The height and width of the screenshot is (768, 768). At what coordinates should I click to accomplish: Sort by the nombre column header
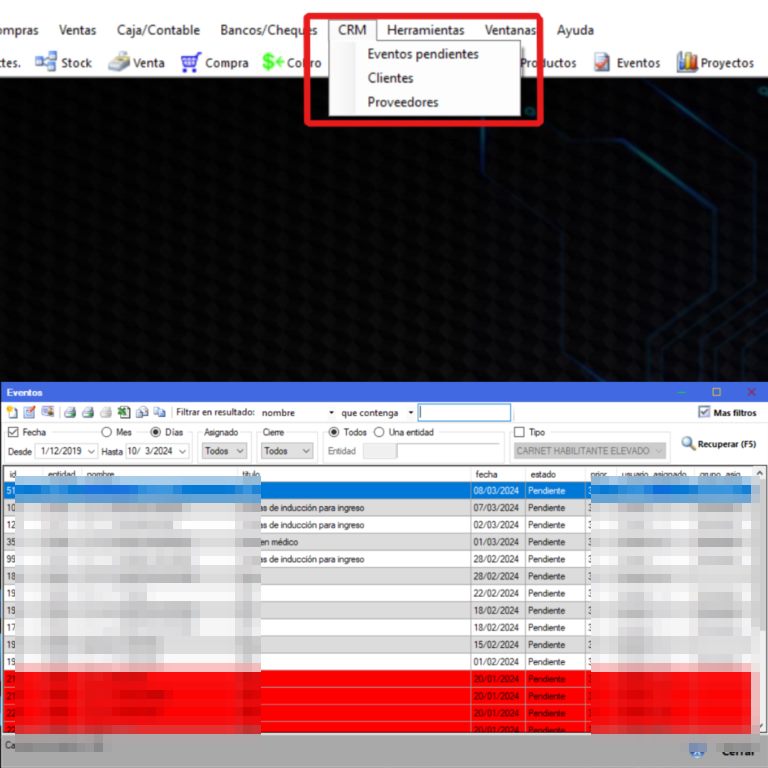[x=160, y=474]
